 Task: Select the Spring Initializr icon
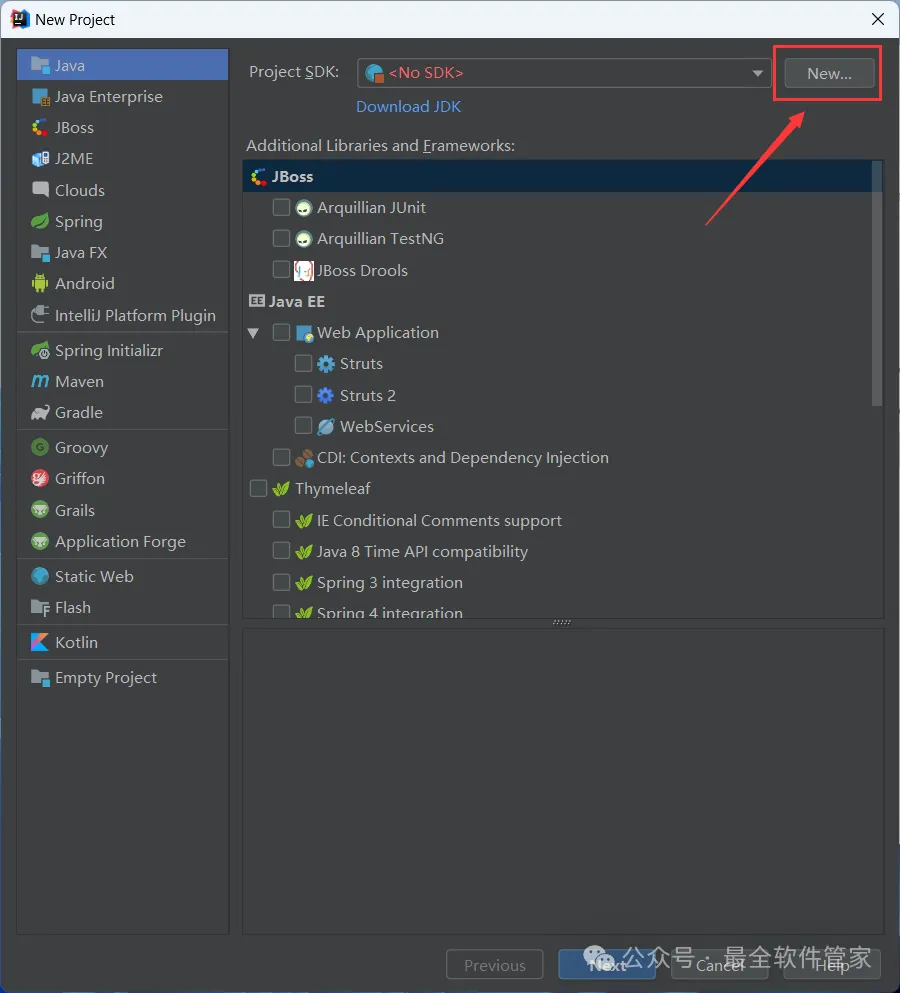[x=40, y=350]
